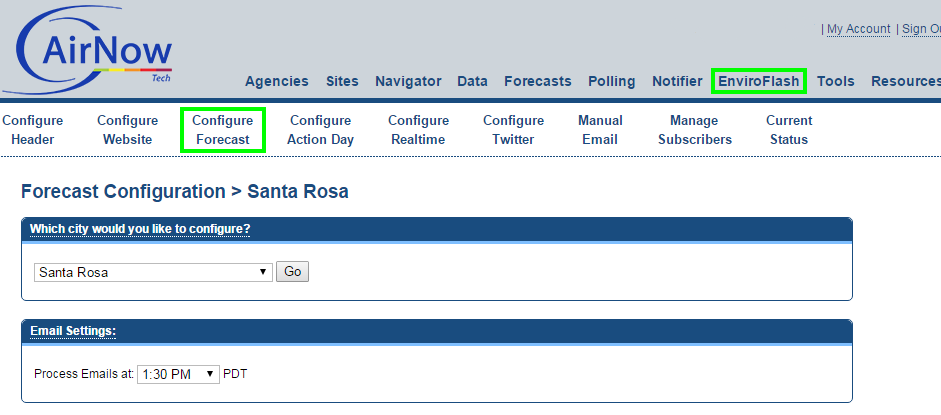The image size is (941, 415).
Task: Open Manual Email page
Action: click(x=600, y=130)
